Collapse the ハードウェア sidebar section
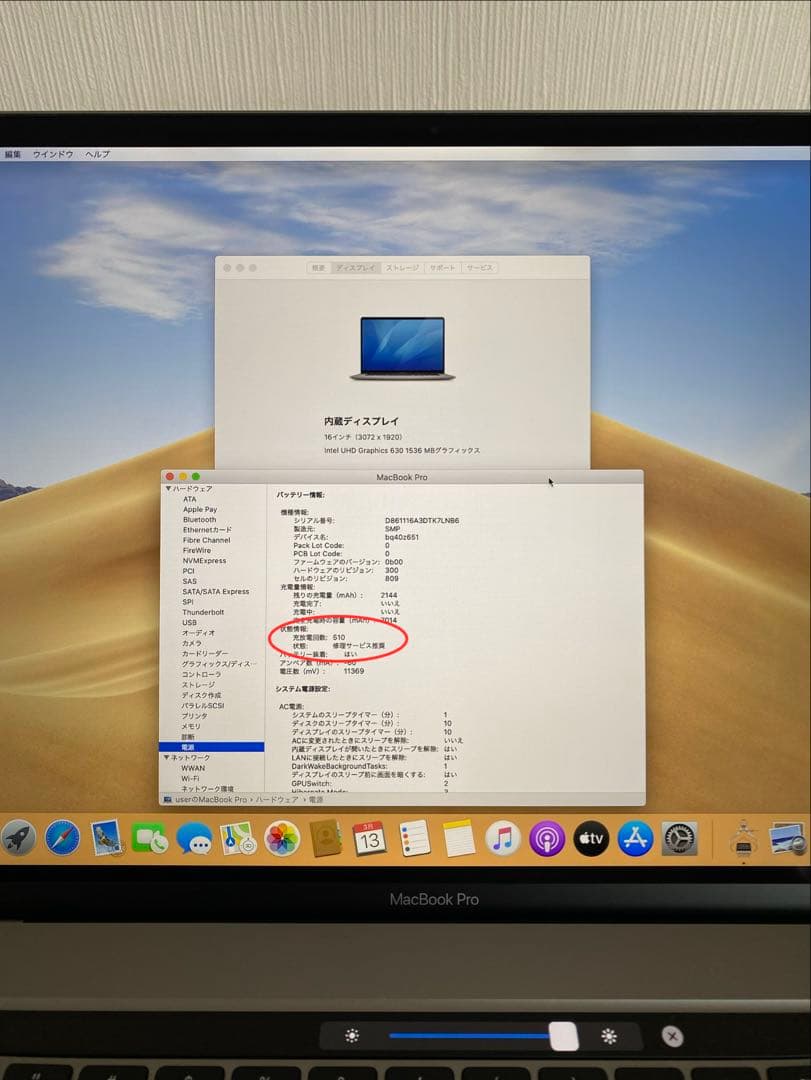 tap(167, 488)
